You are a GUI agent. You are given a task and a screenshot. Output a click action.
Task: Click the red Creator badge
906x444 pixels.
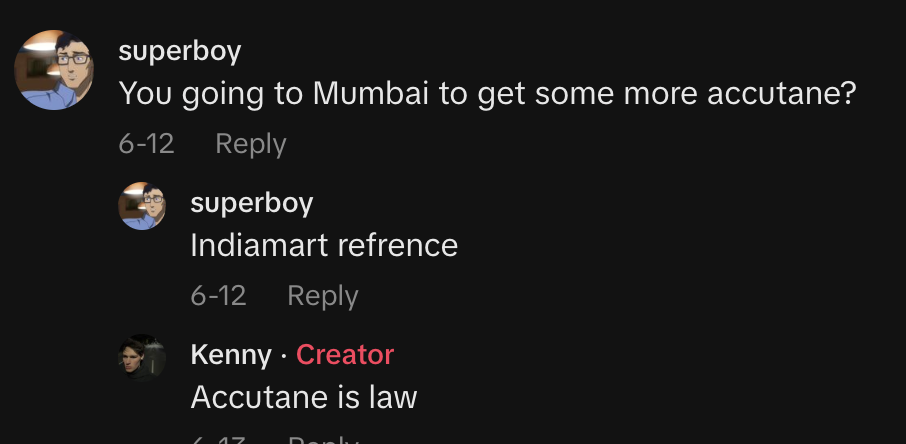pos(345,354)
